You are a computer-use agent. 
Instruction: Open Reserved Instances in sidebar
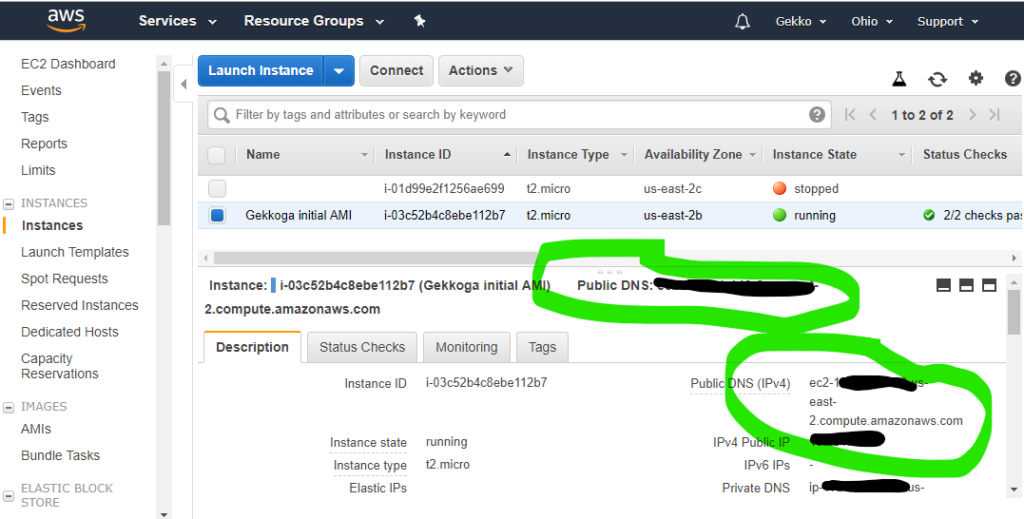80,306
